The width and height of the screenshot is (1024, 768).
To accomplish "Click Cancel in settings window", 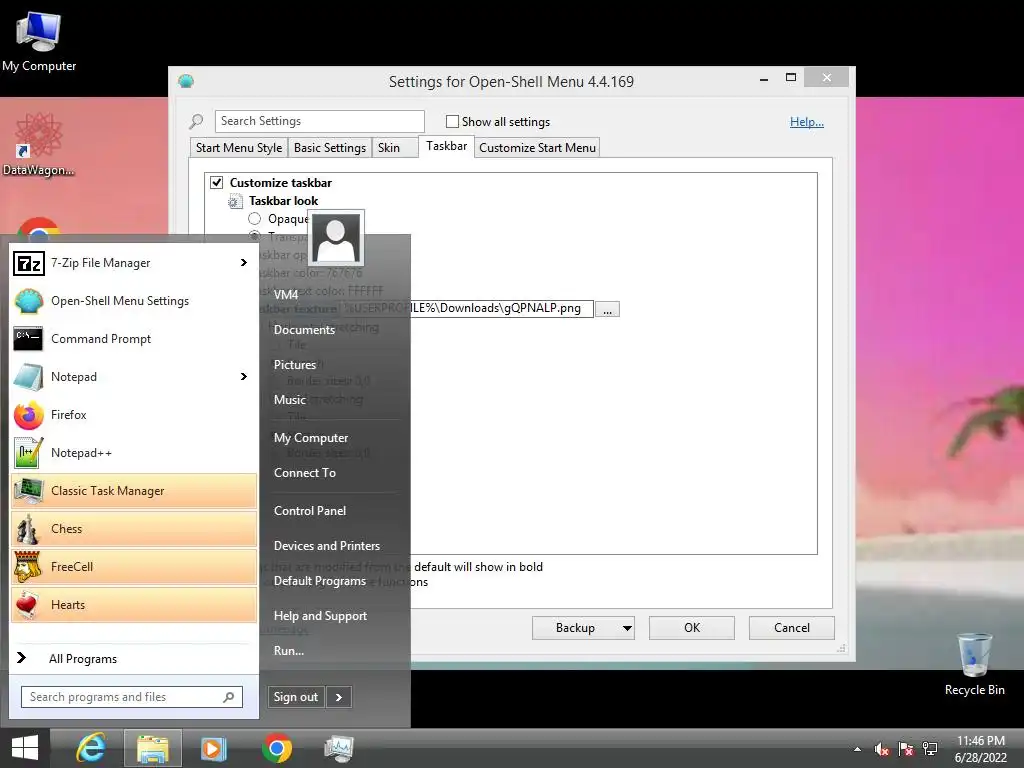I will [x=792, y=628].
